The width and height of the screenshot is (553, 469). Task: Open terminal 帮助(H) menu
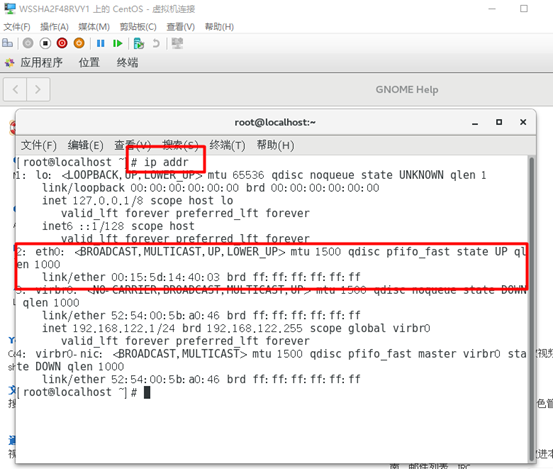[x=275, y=145]
